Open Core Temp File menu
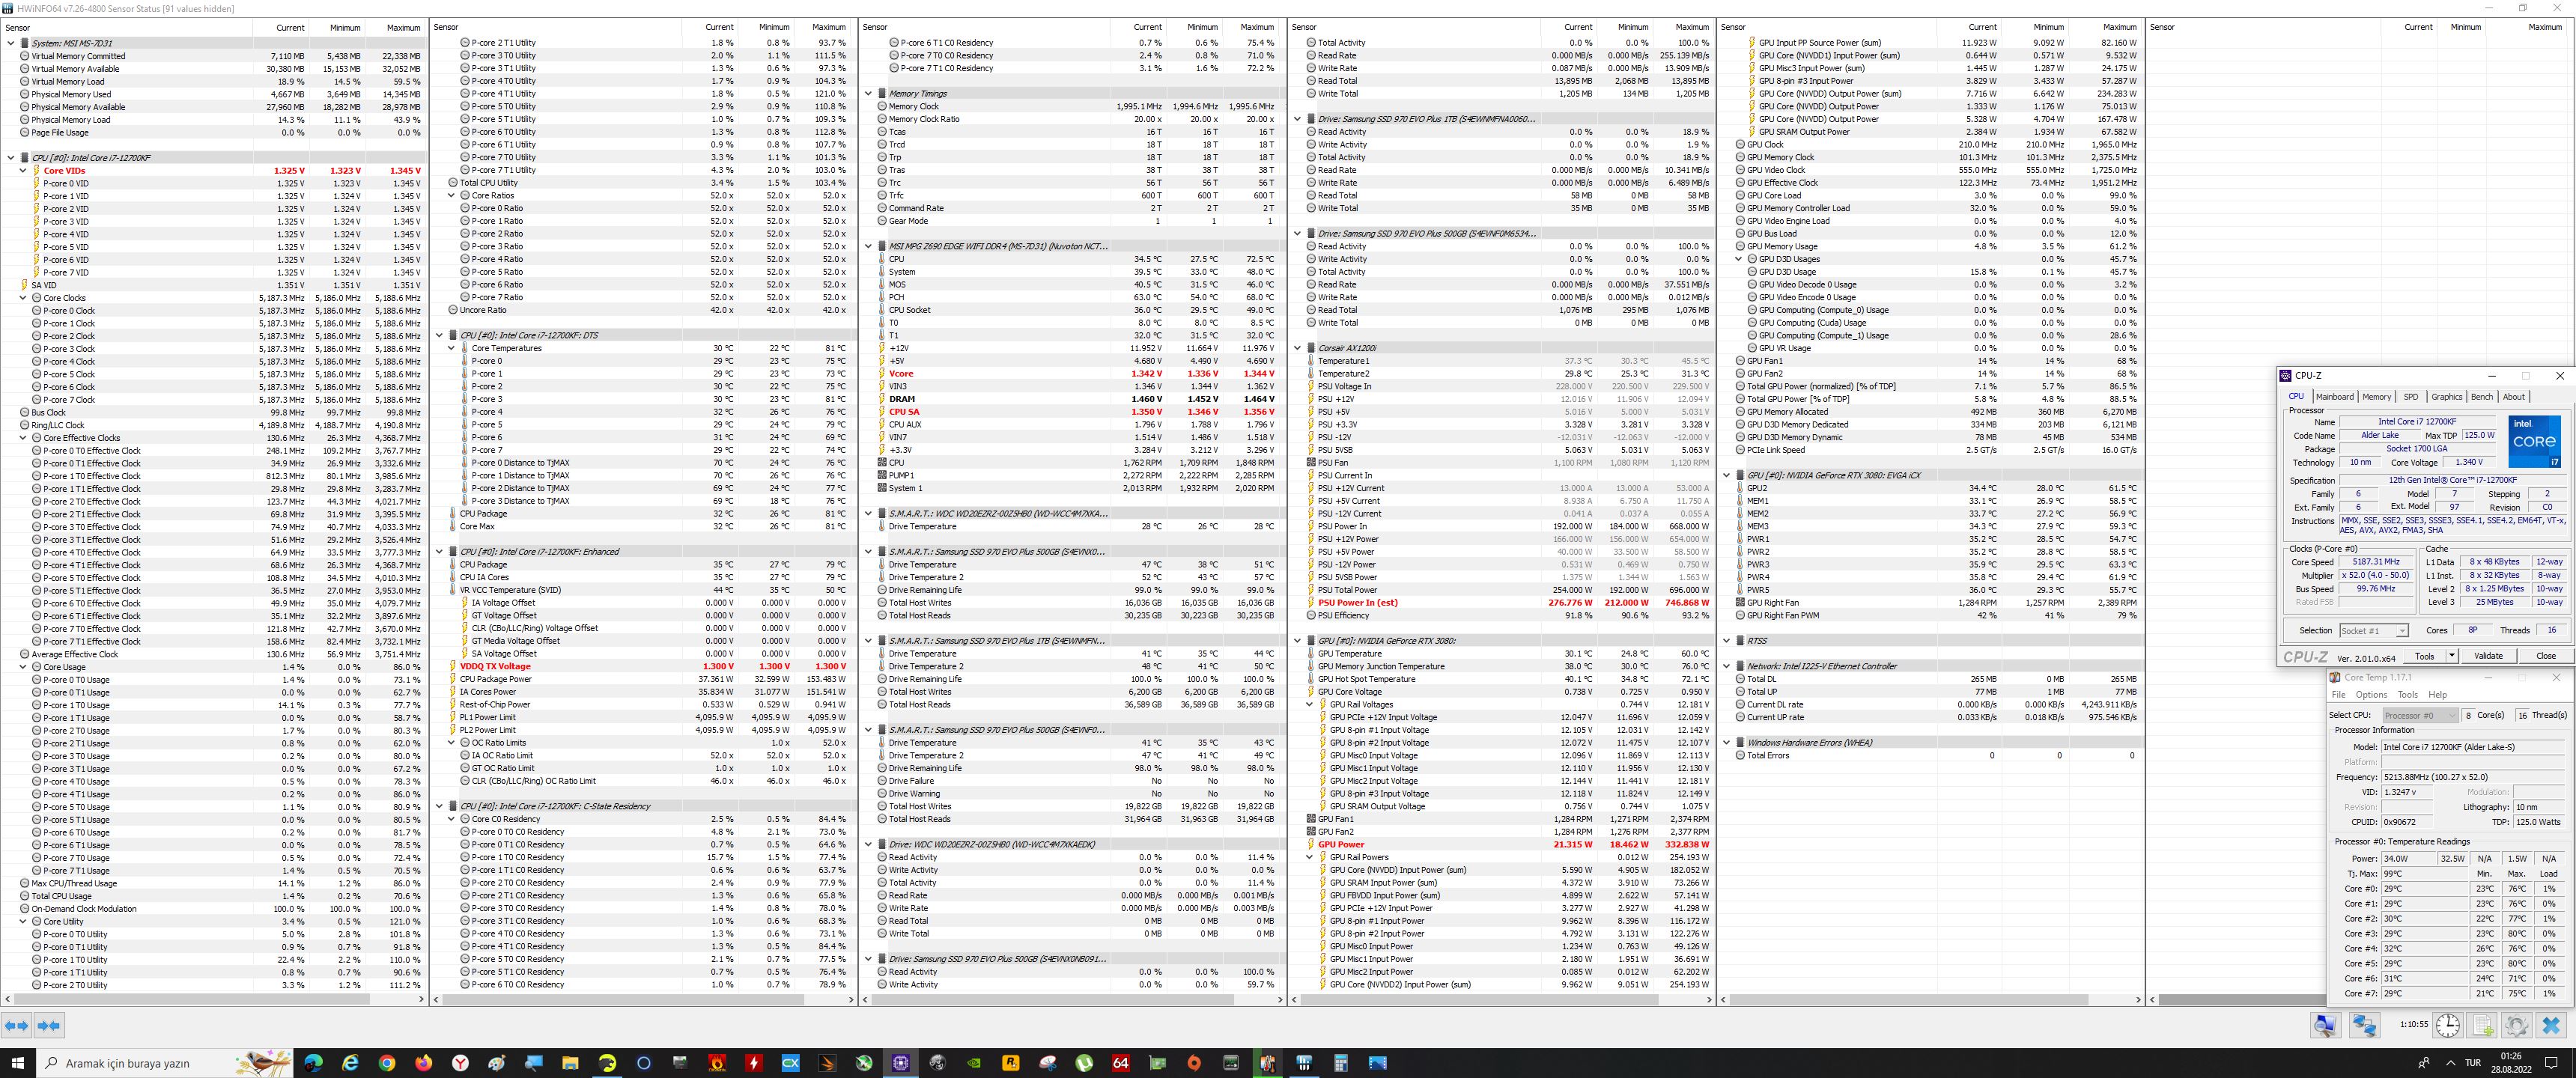The width and height of the screenshot is (2576, 1078). coord(2338,695)
